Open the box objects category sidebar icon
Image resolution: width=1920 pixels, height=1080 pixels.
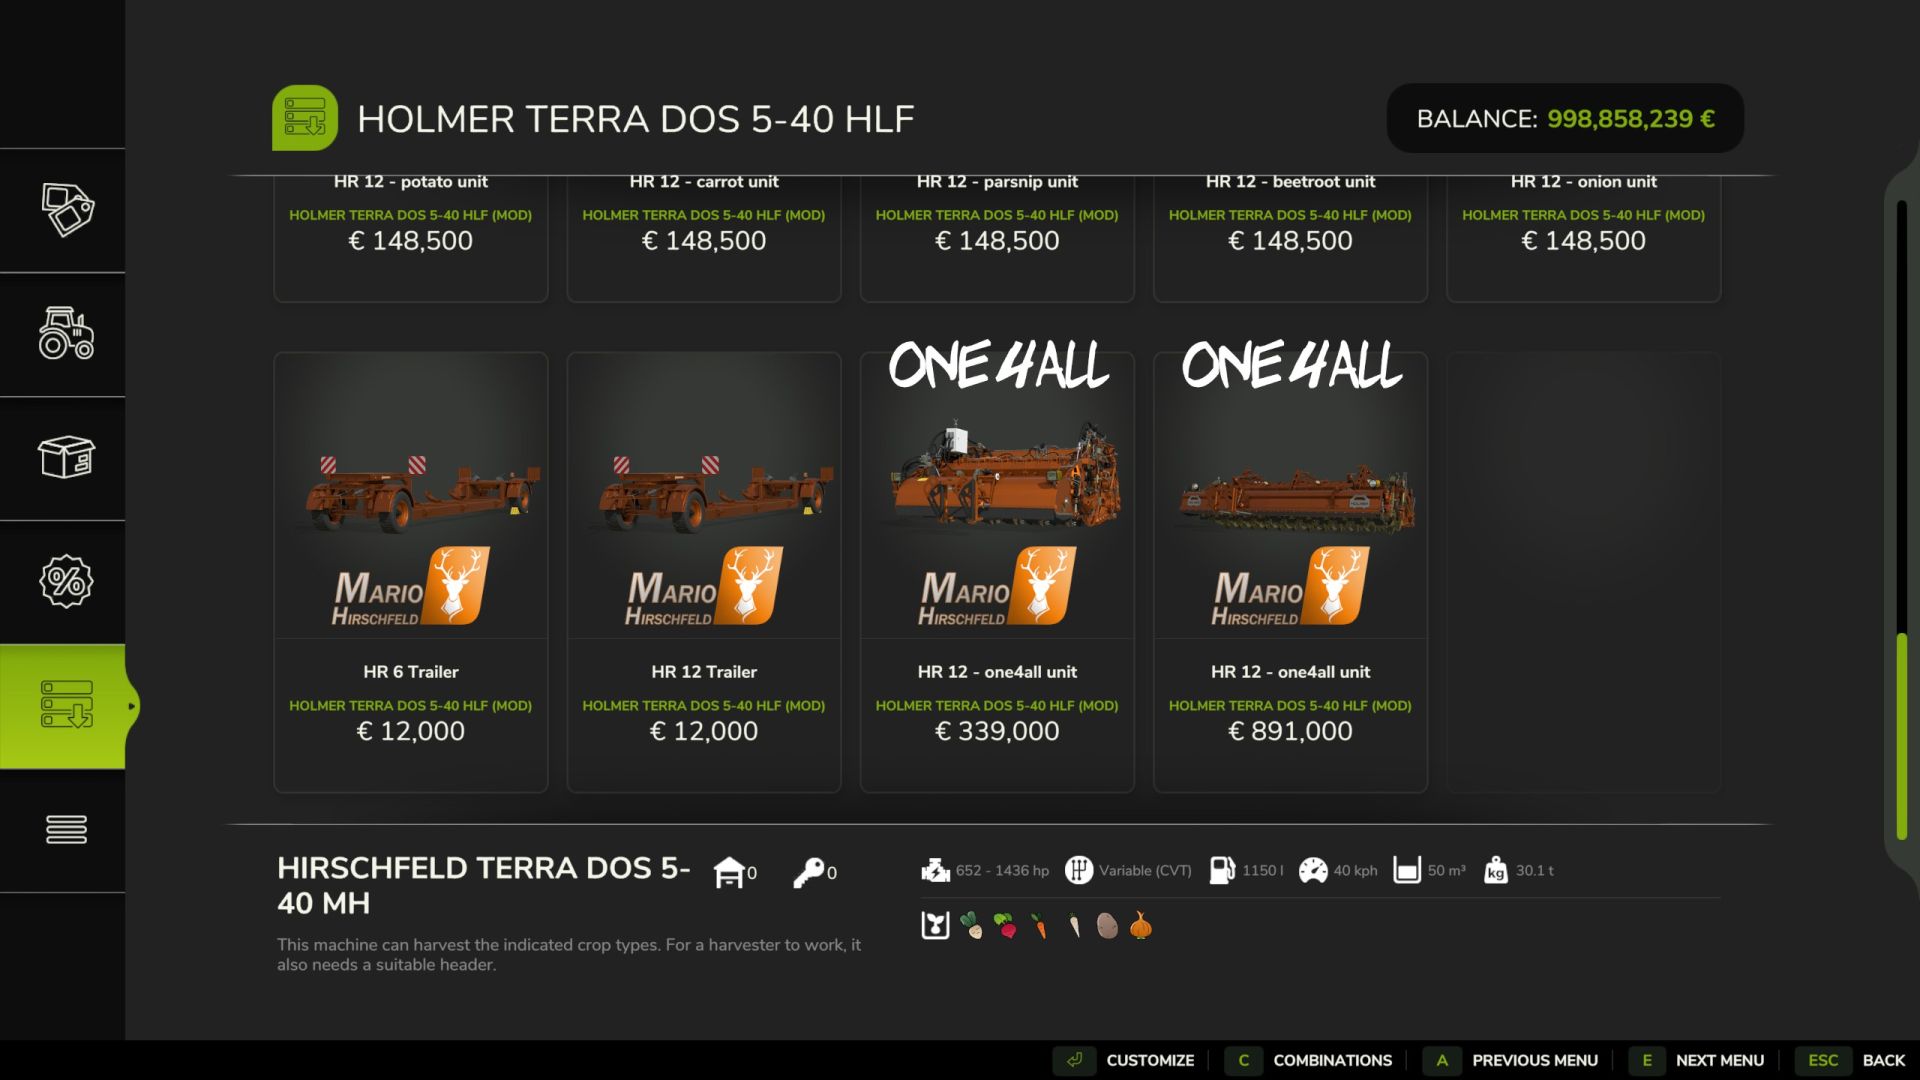point(67,457)
